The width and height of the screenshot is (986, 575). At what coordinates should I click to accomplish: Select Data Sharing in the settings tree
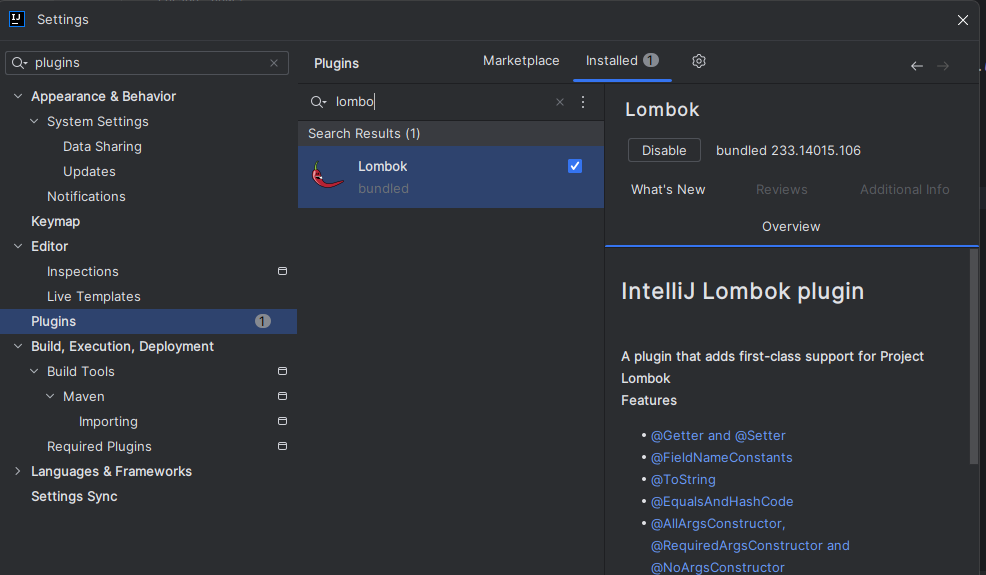(x=102, y=147)
